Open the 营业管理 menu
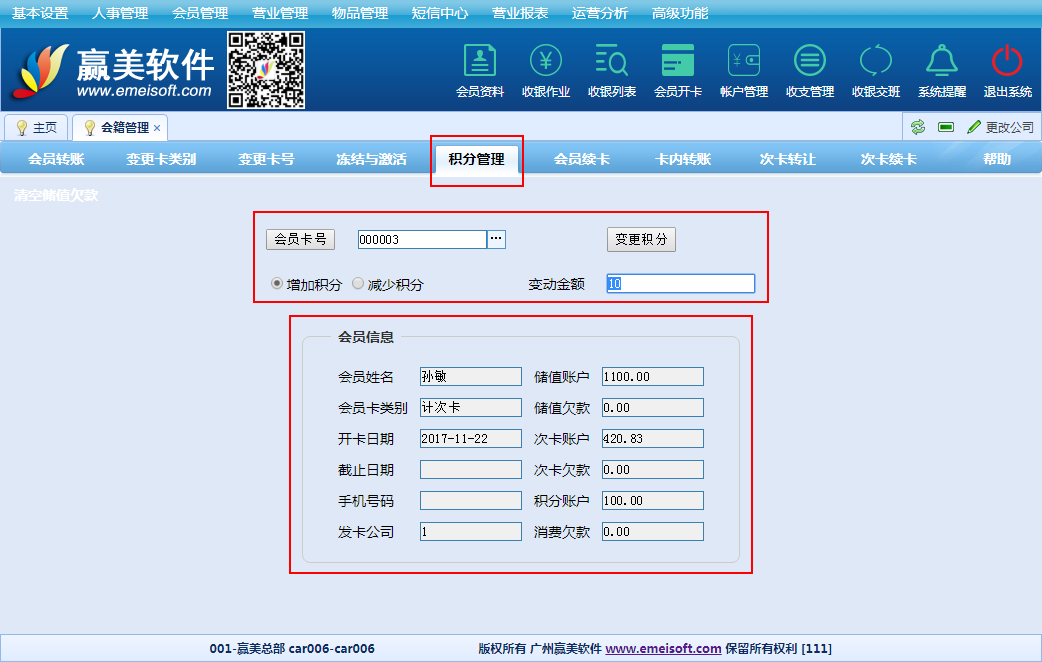 pos(280,13)
